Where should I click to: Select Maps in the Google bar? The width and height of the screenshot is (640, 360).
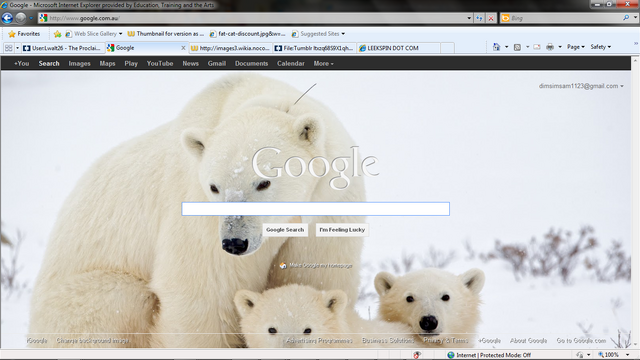tap(107, 64)
